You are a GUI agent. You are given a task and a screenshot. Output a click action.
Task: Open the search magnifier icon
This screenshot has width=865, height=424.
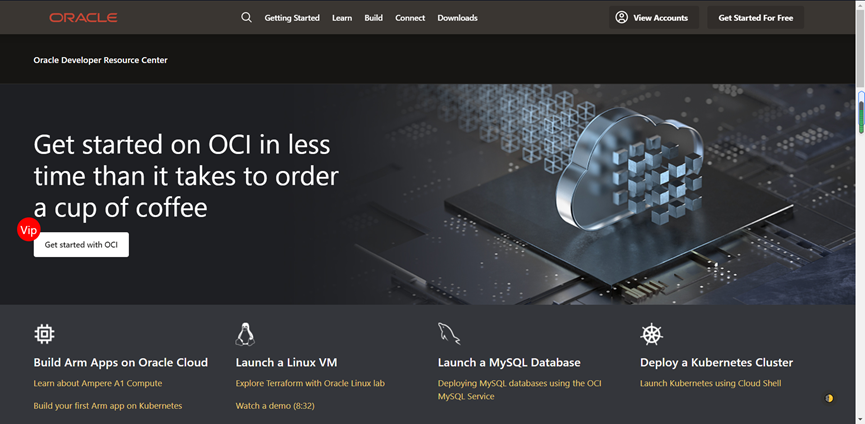click(247, 18)
